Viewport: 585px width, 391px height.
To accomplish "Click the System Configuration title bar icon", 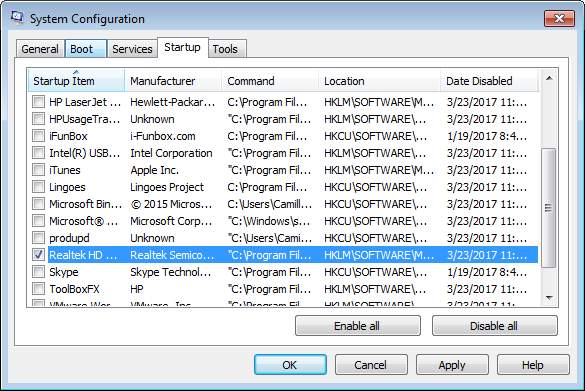I will [x=16, y=17].
